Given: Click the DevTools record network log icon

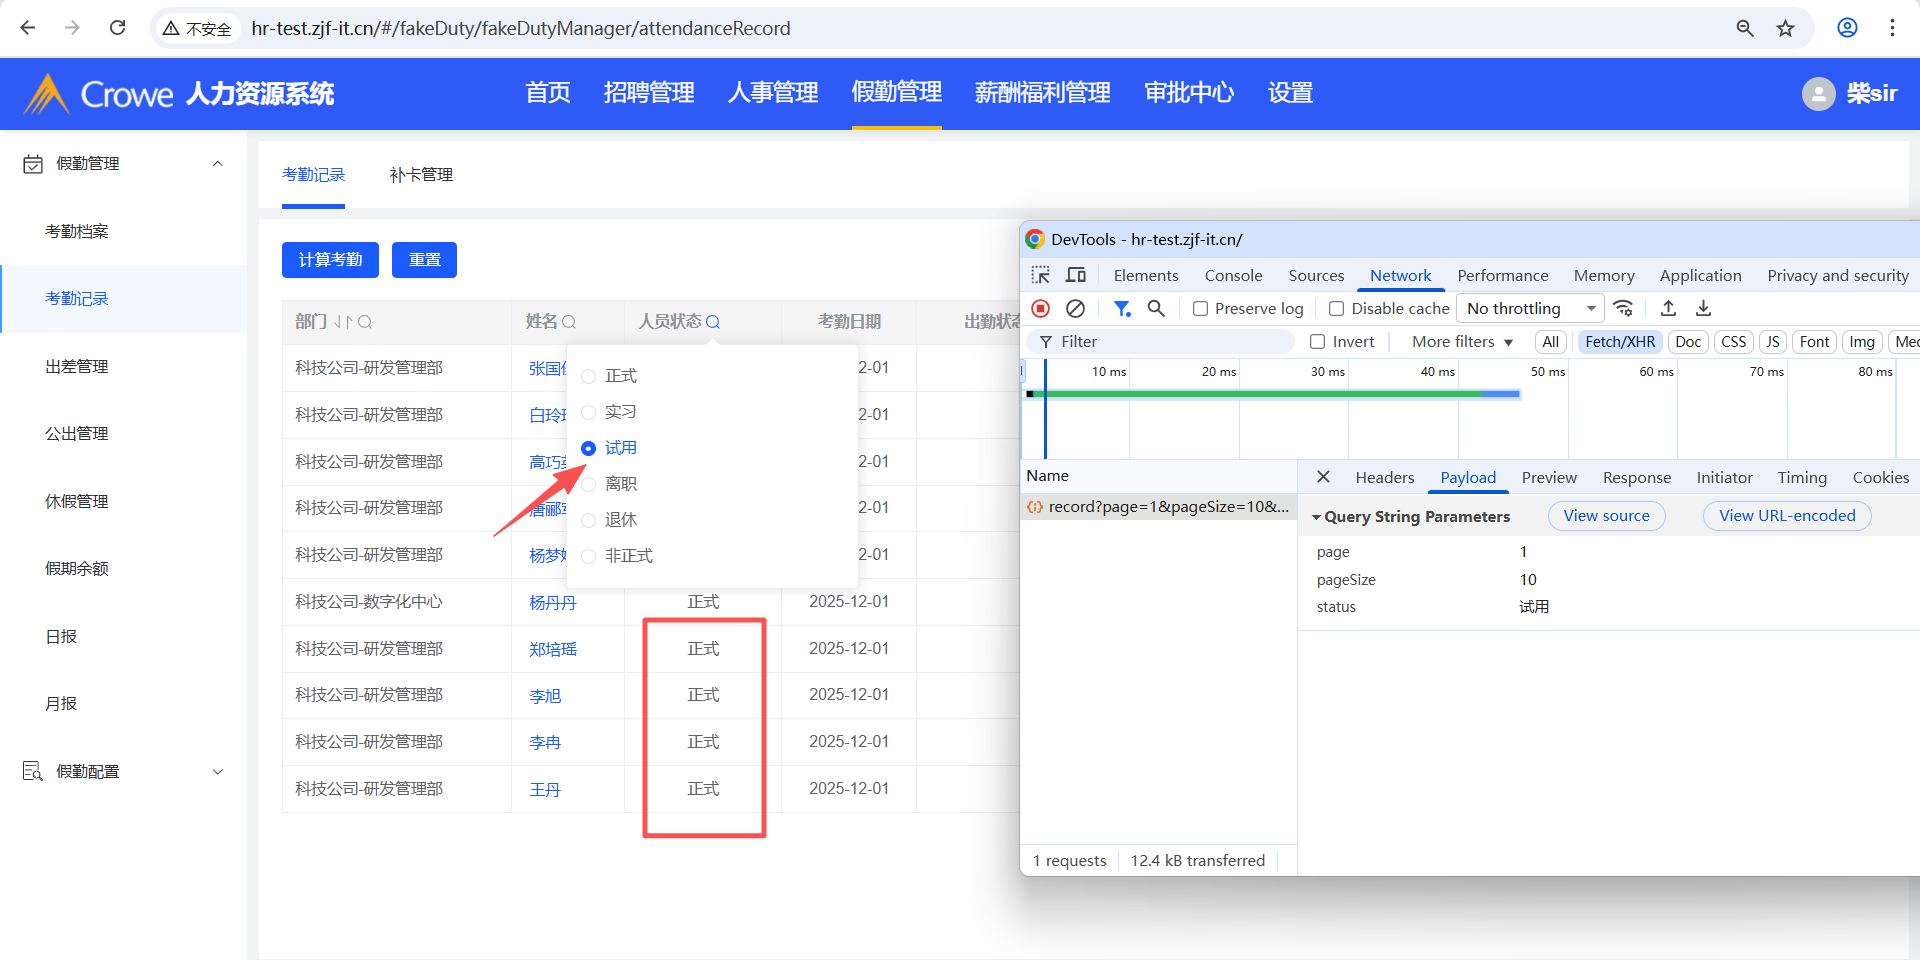Looking at the screenshot, I should 1040,308.
